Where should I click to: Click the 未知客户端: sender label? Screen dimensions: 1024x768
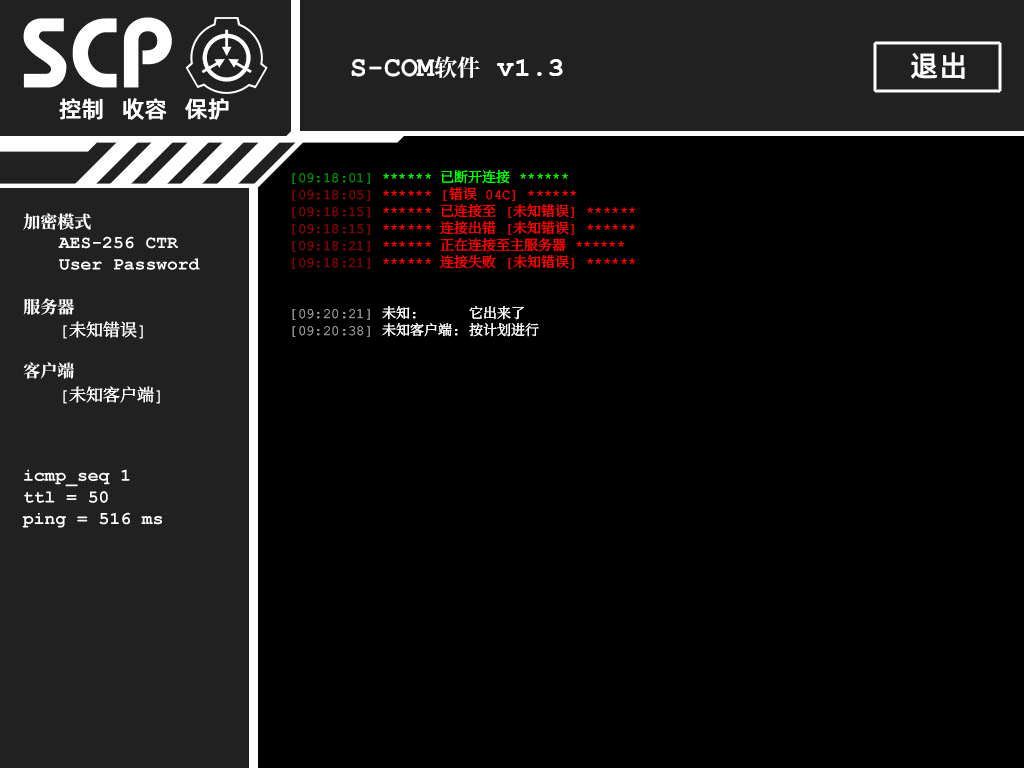point(421,330)
